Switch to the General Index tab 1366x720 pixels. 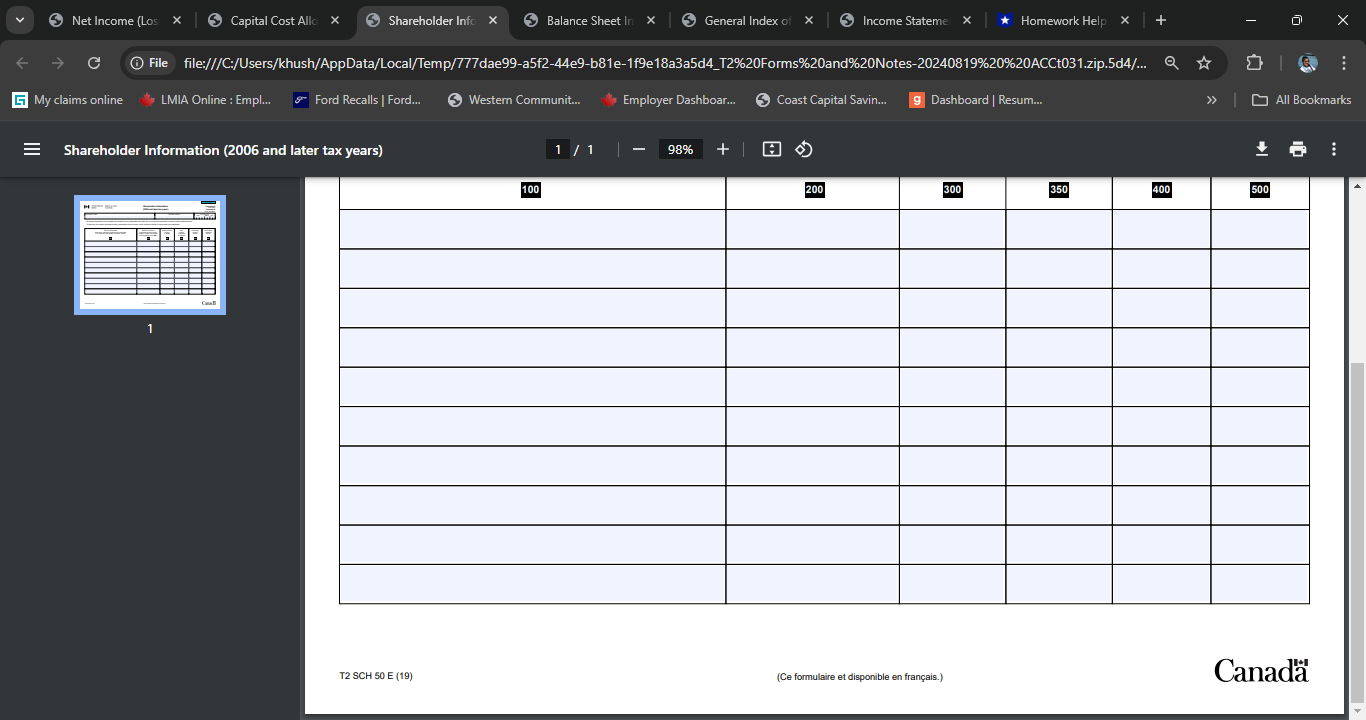click(748, 20)
